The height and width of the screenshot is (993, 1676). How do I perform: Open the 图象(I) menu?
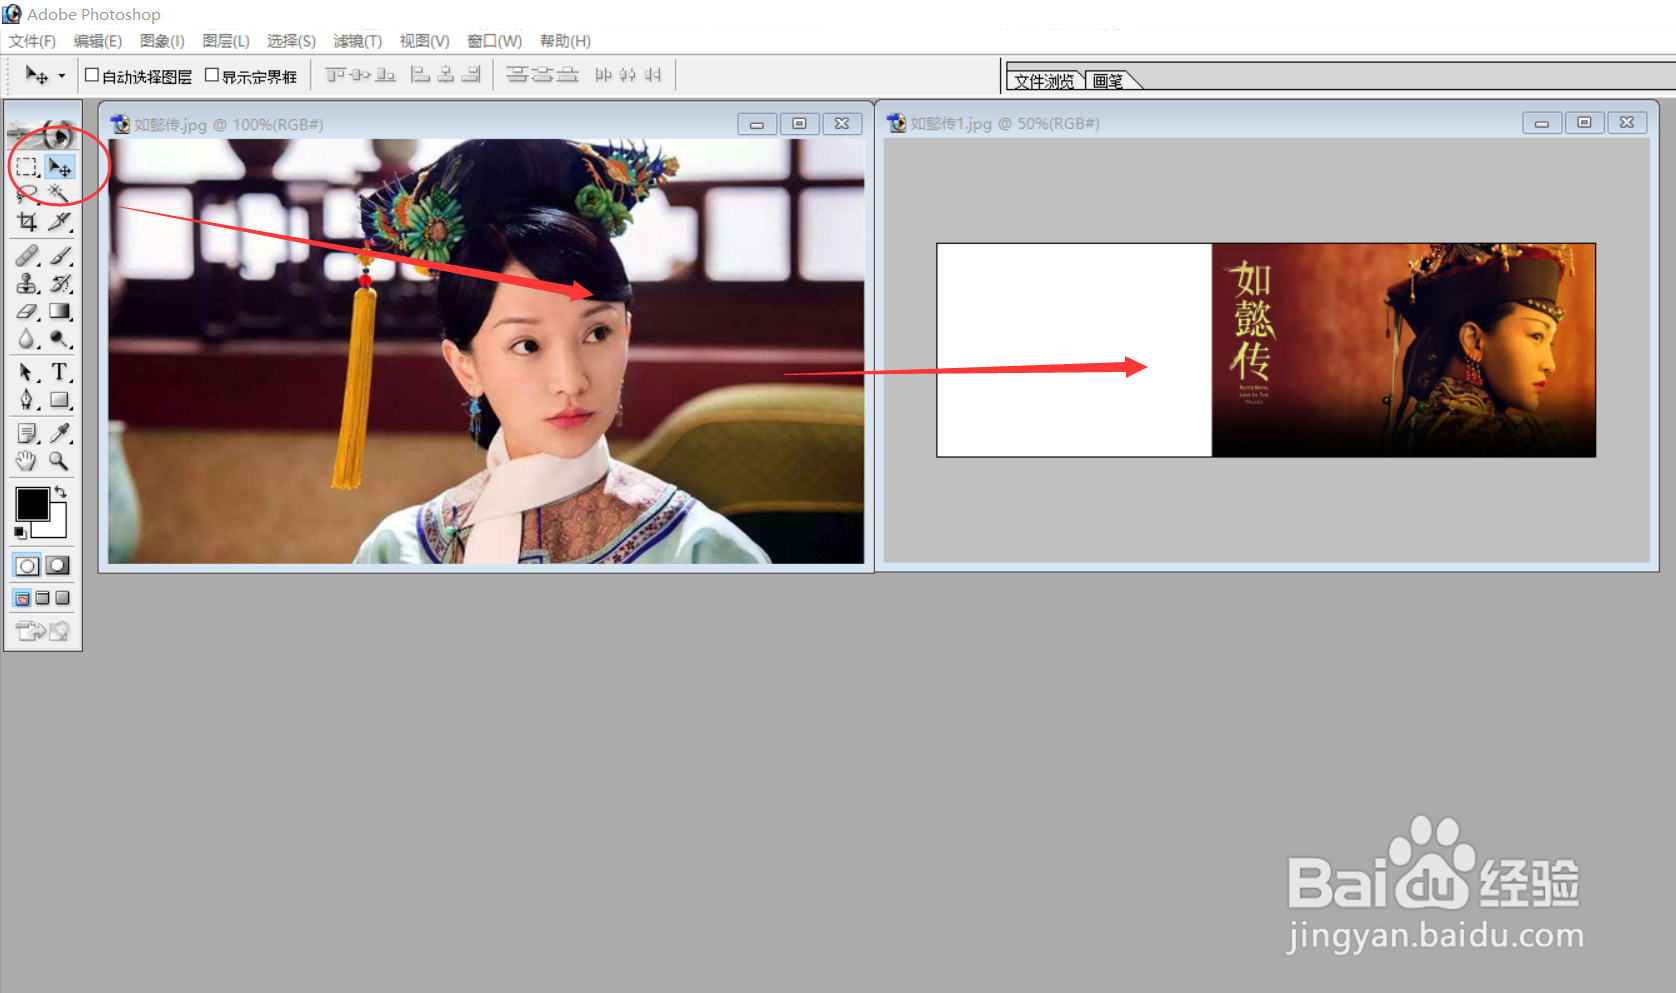[x=162, y=41]
